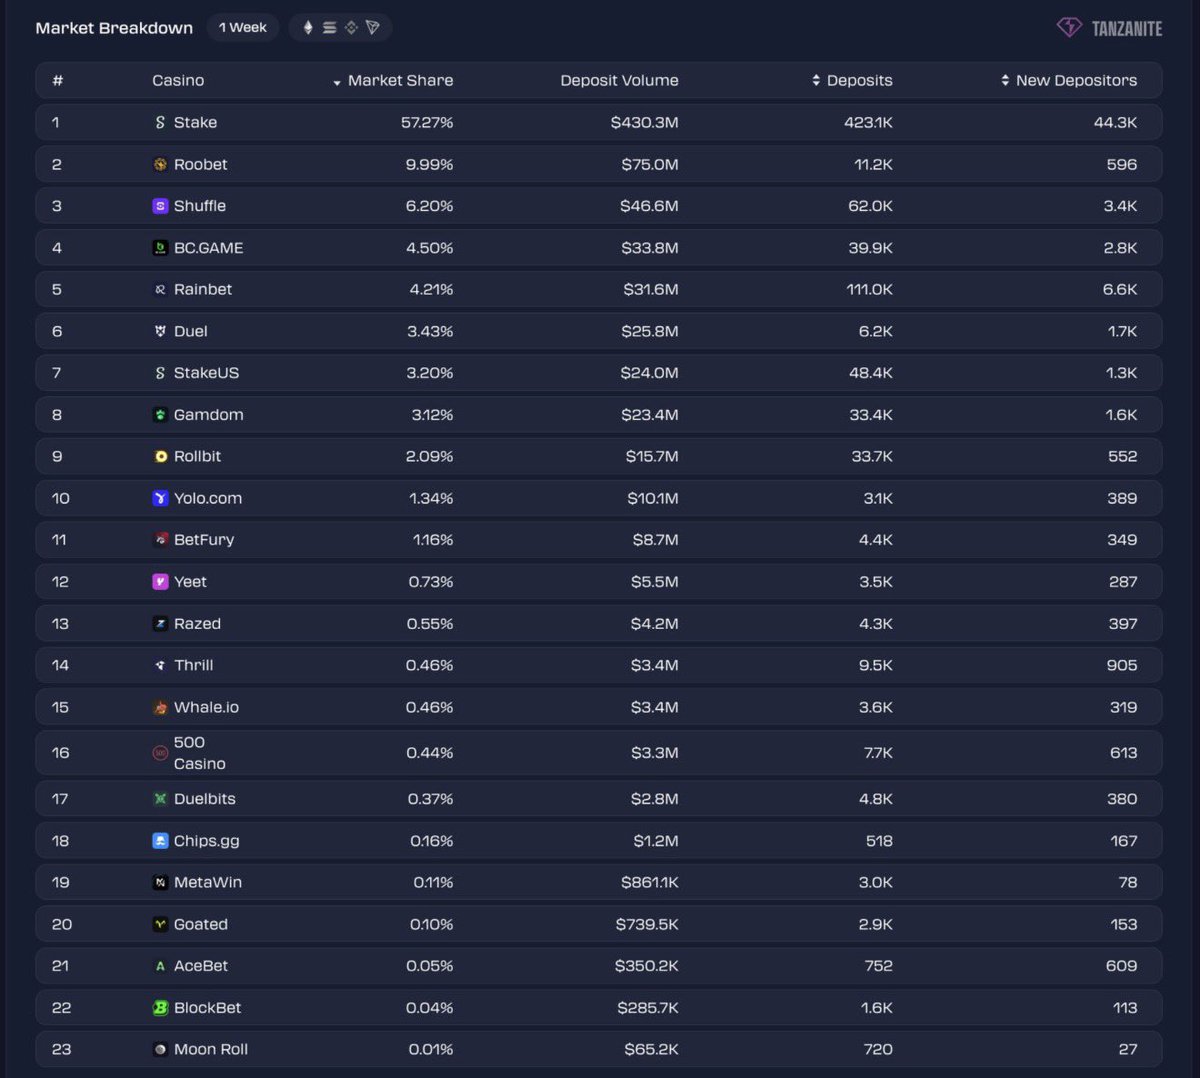
Task: Sort the table by Market Share column
Action: click(393, 80)
